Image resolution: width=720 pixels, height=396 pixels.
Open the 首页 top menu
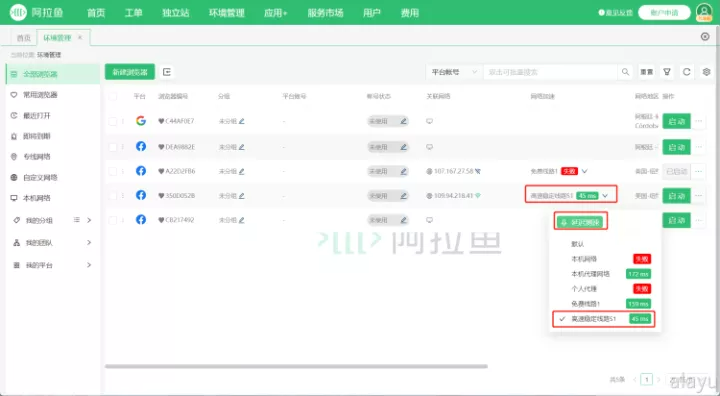coord(96,13)
